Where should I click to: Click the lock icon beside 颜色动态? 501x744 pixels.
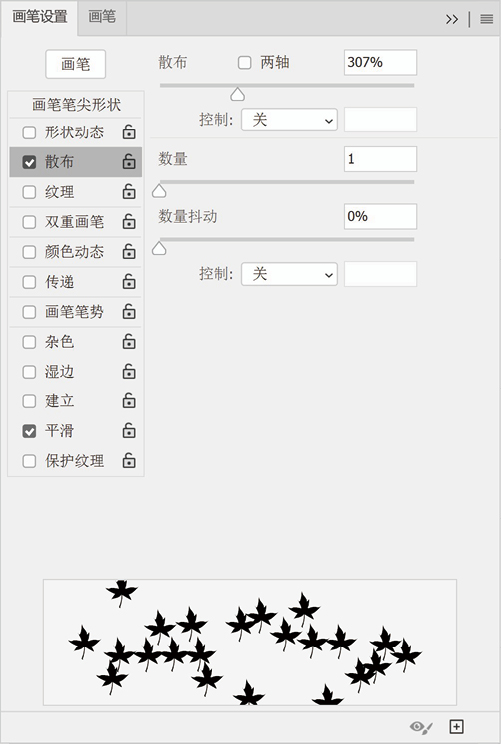(x=129, y=251)
